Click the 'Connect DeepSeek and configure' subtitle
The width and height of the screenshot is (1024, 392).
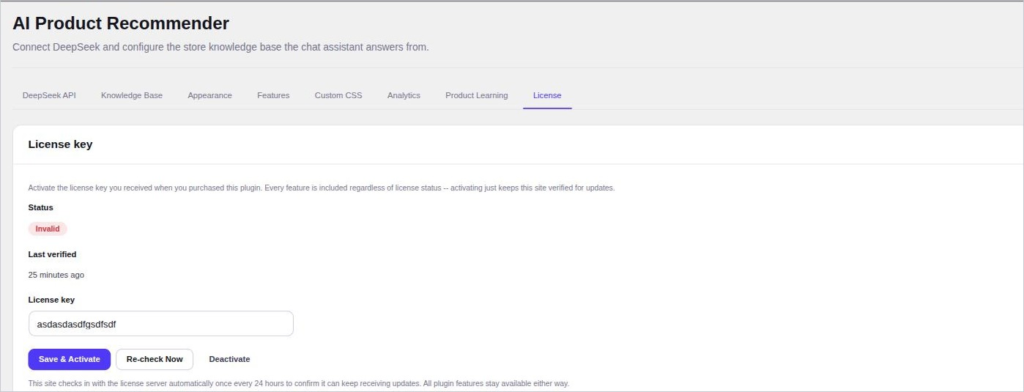click(x=221, y=47)
